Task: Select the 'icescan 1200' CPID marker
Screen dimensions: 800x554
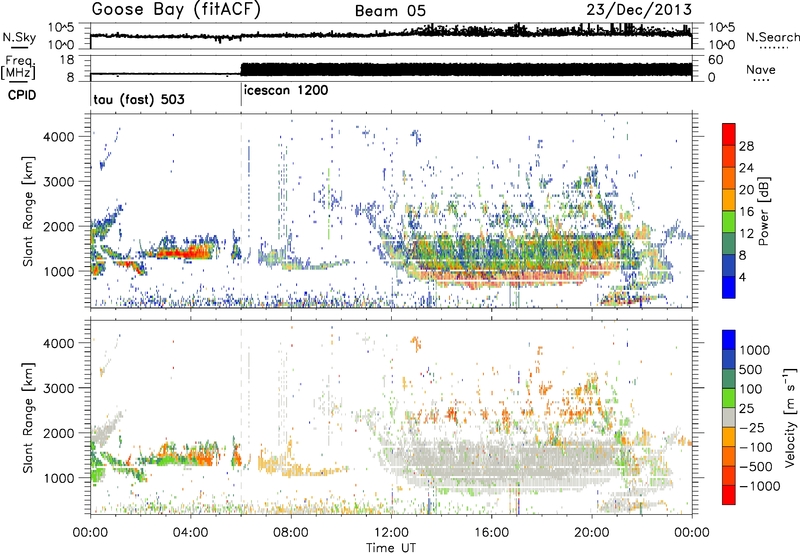Action: point(286,91)
